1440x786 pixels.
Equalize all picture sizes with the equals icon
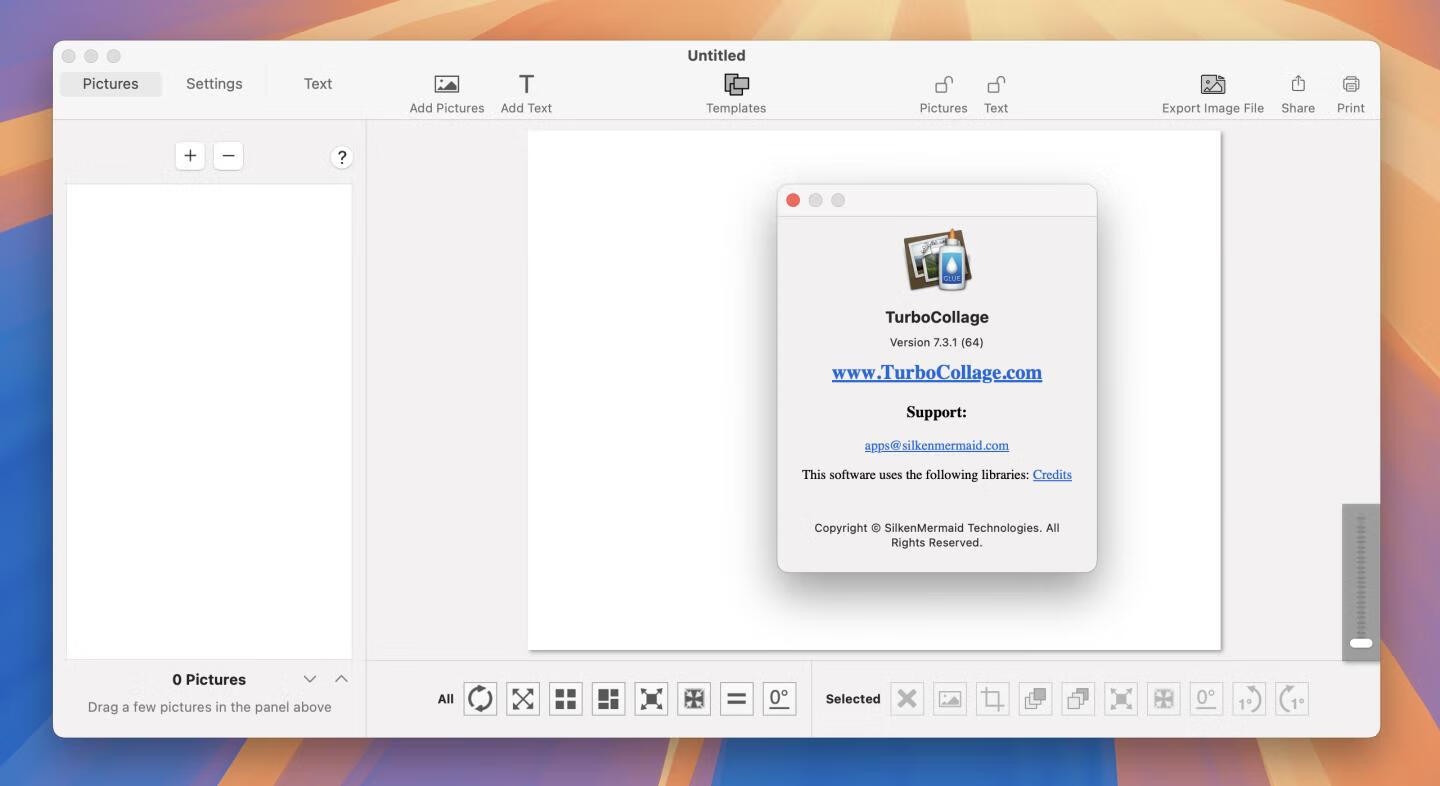[x=737, y=698]
